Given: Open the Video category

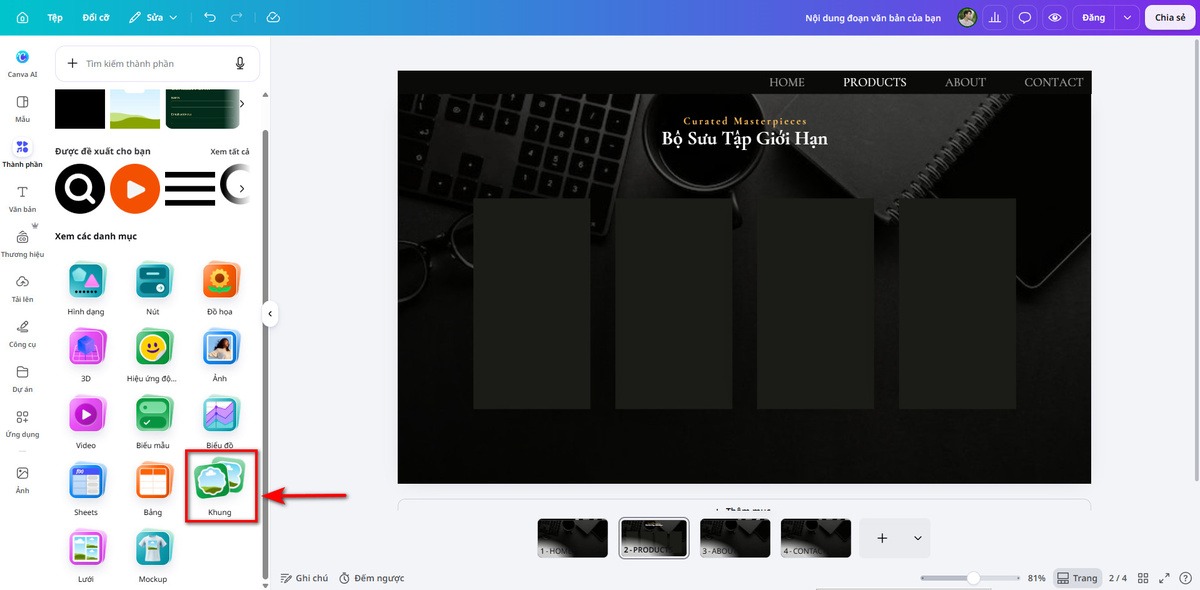Looking at the screenshot, I should 87,422.
